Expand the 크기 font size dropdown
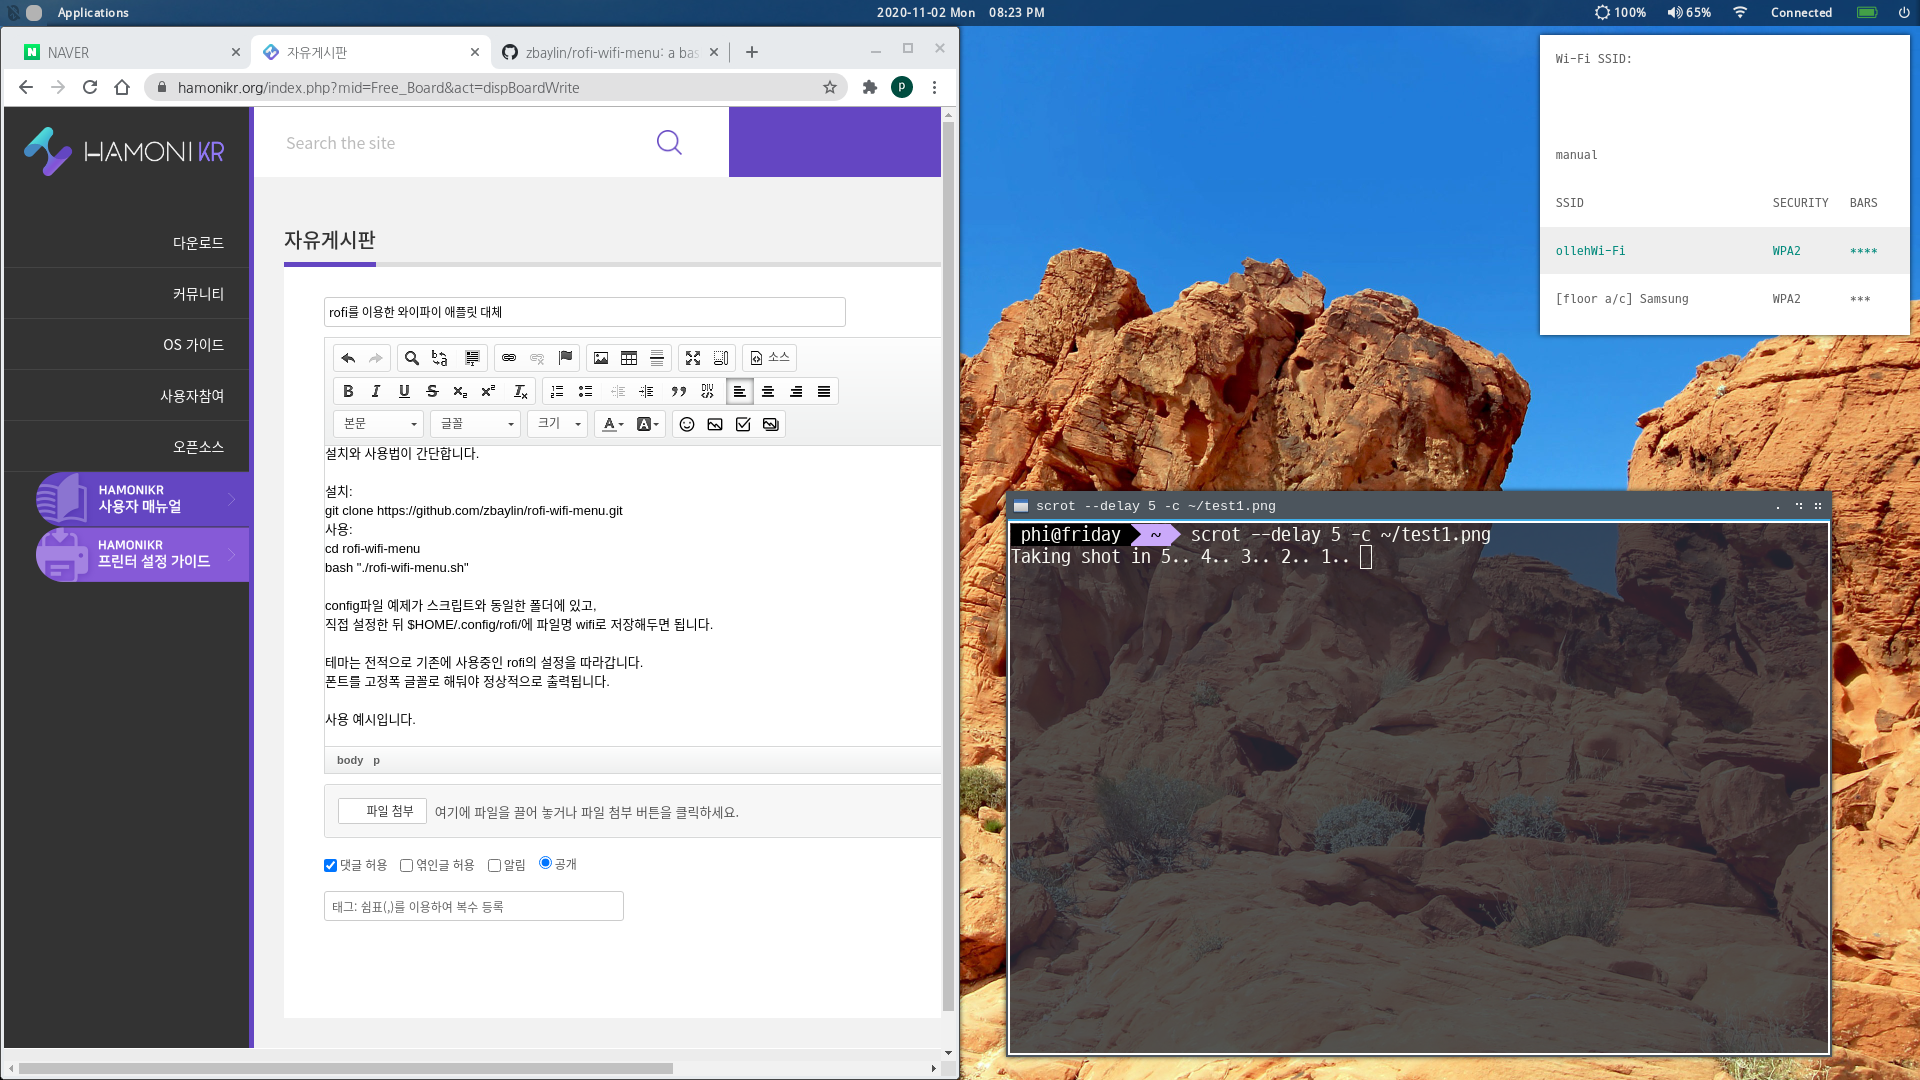Screen dimensions: 1920x1080 coord(558,424)
